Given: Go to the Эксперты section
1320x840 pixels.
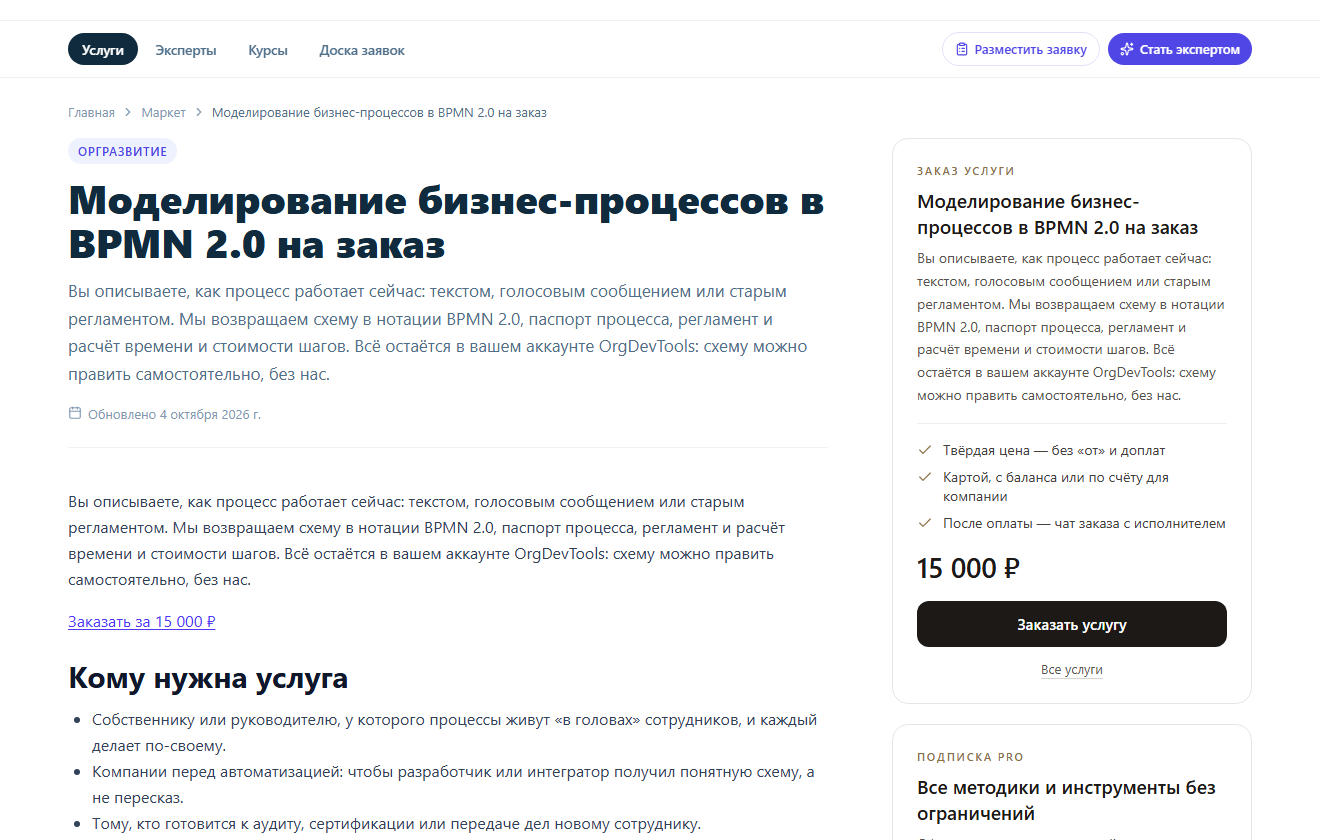Looking at the screenshot, I should 186,50.
